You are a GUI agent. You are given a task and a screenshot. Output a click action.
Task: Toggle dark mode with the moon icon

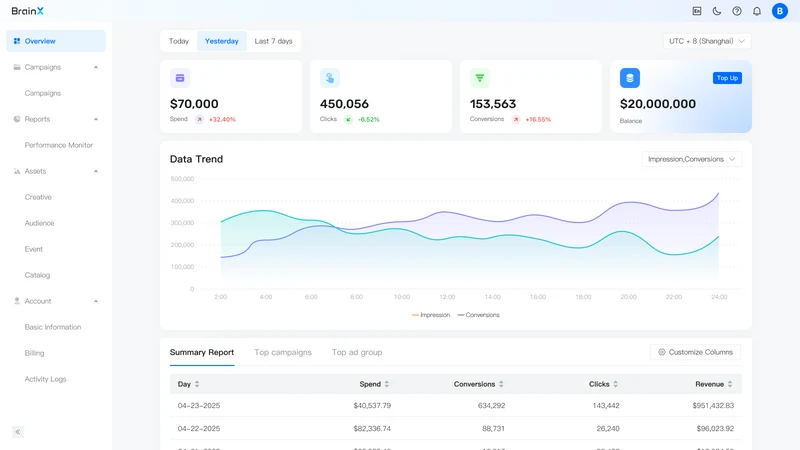717,11
